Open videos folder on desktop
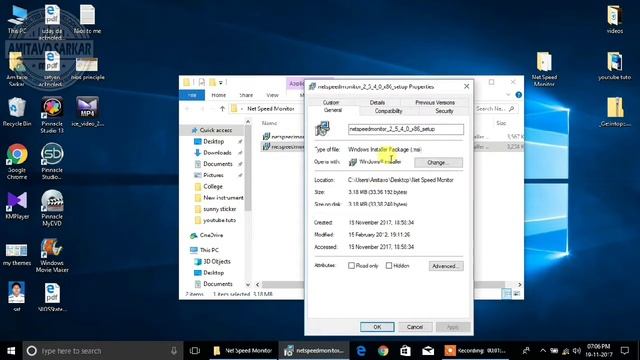The image size is (640, 360). click(614, 19)
